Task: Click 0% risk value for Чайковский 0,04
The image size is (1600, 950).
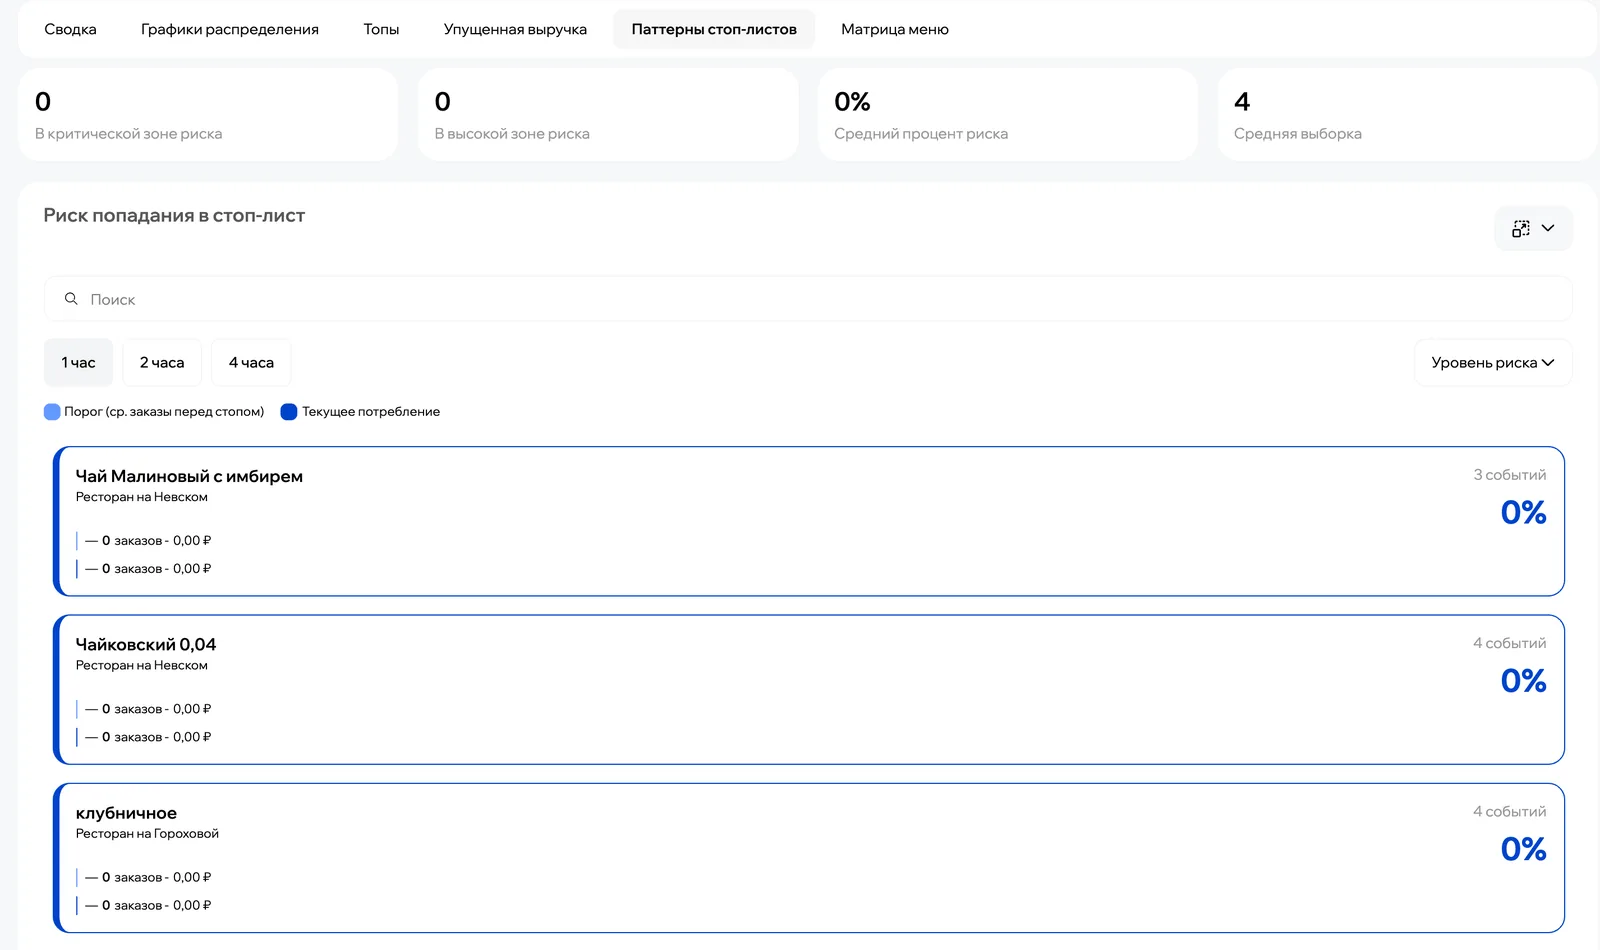Action: [x=1523, y=681]
